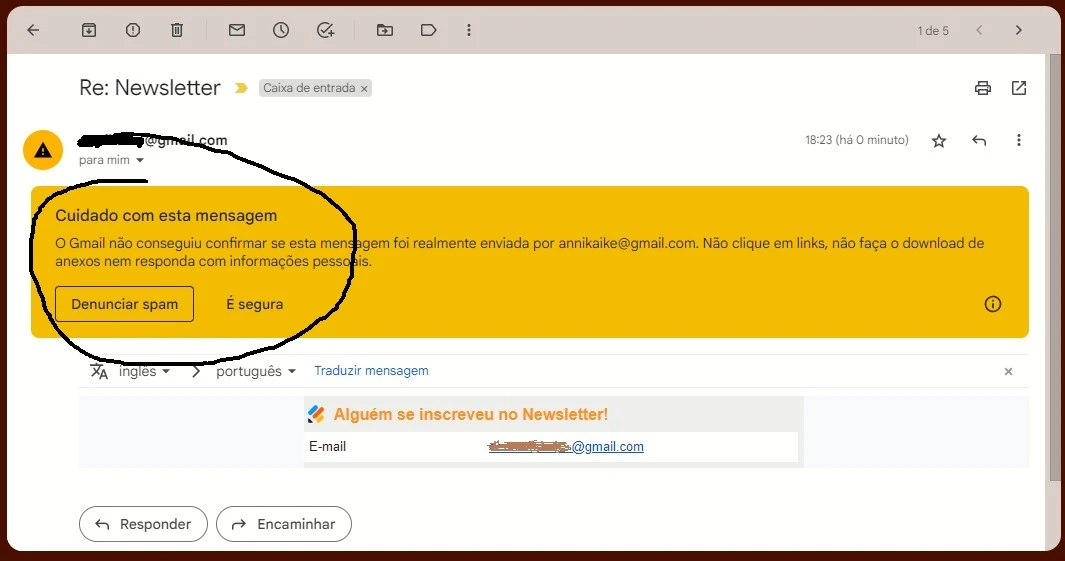This screenshot has width=1065, height=561.
Task: Move the email to a folder
Action: click(x=385, y=30)
